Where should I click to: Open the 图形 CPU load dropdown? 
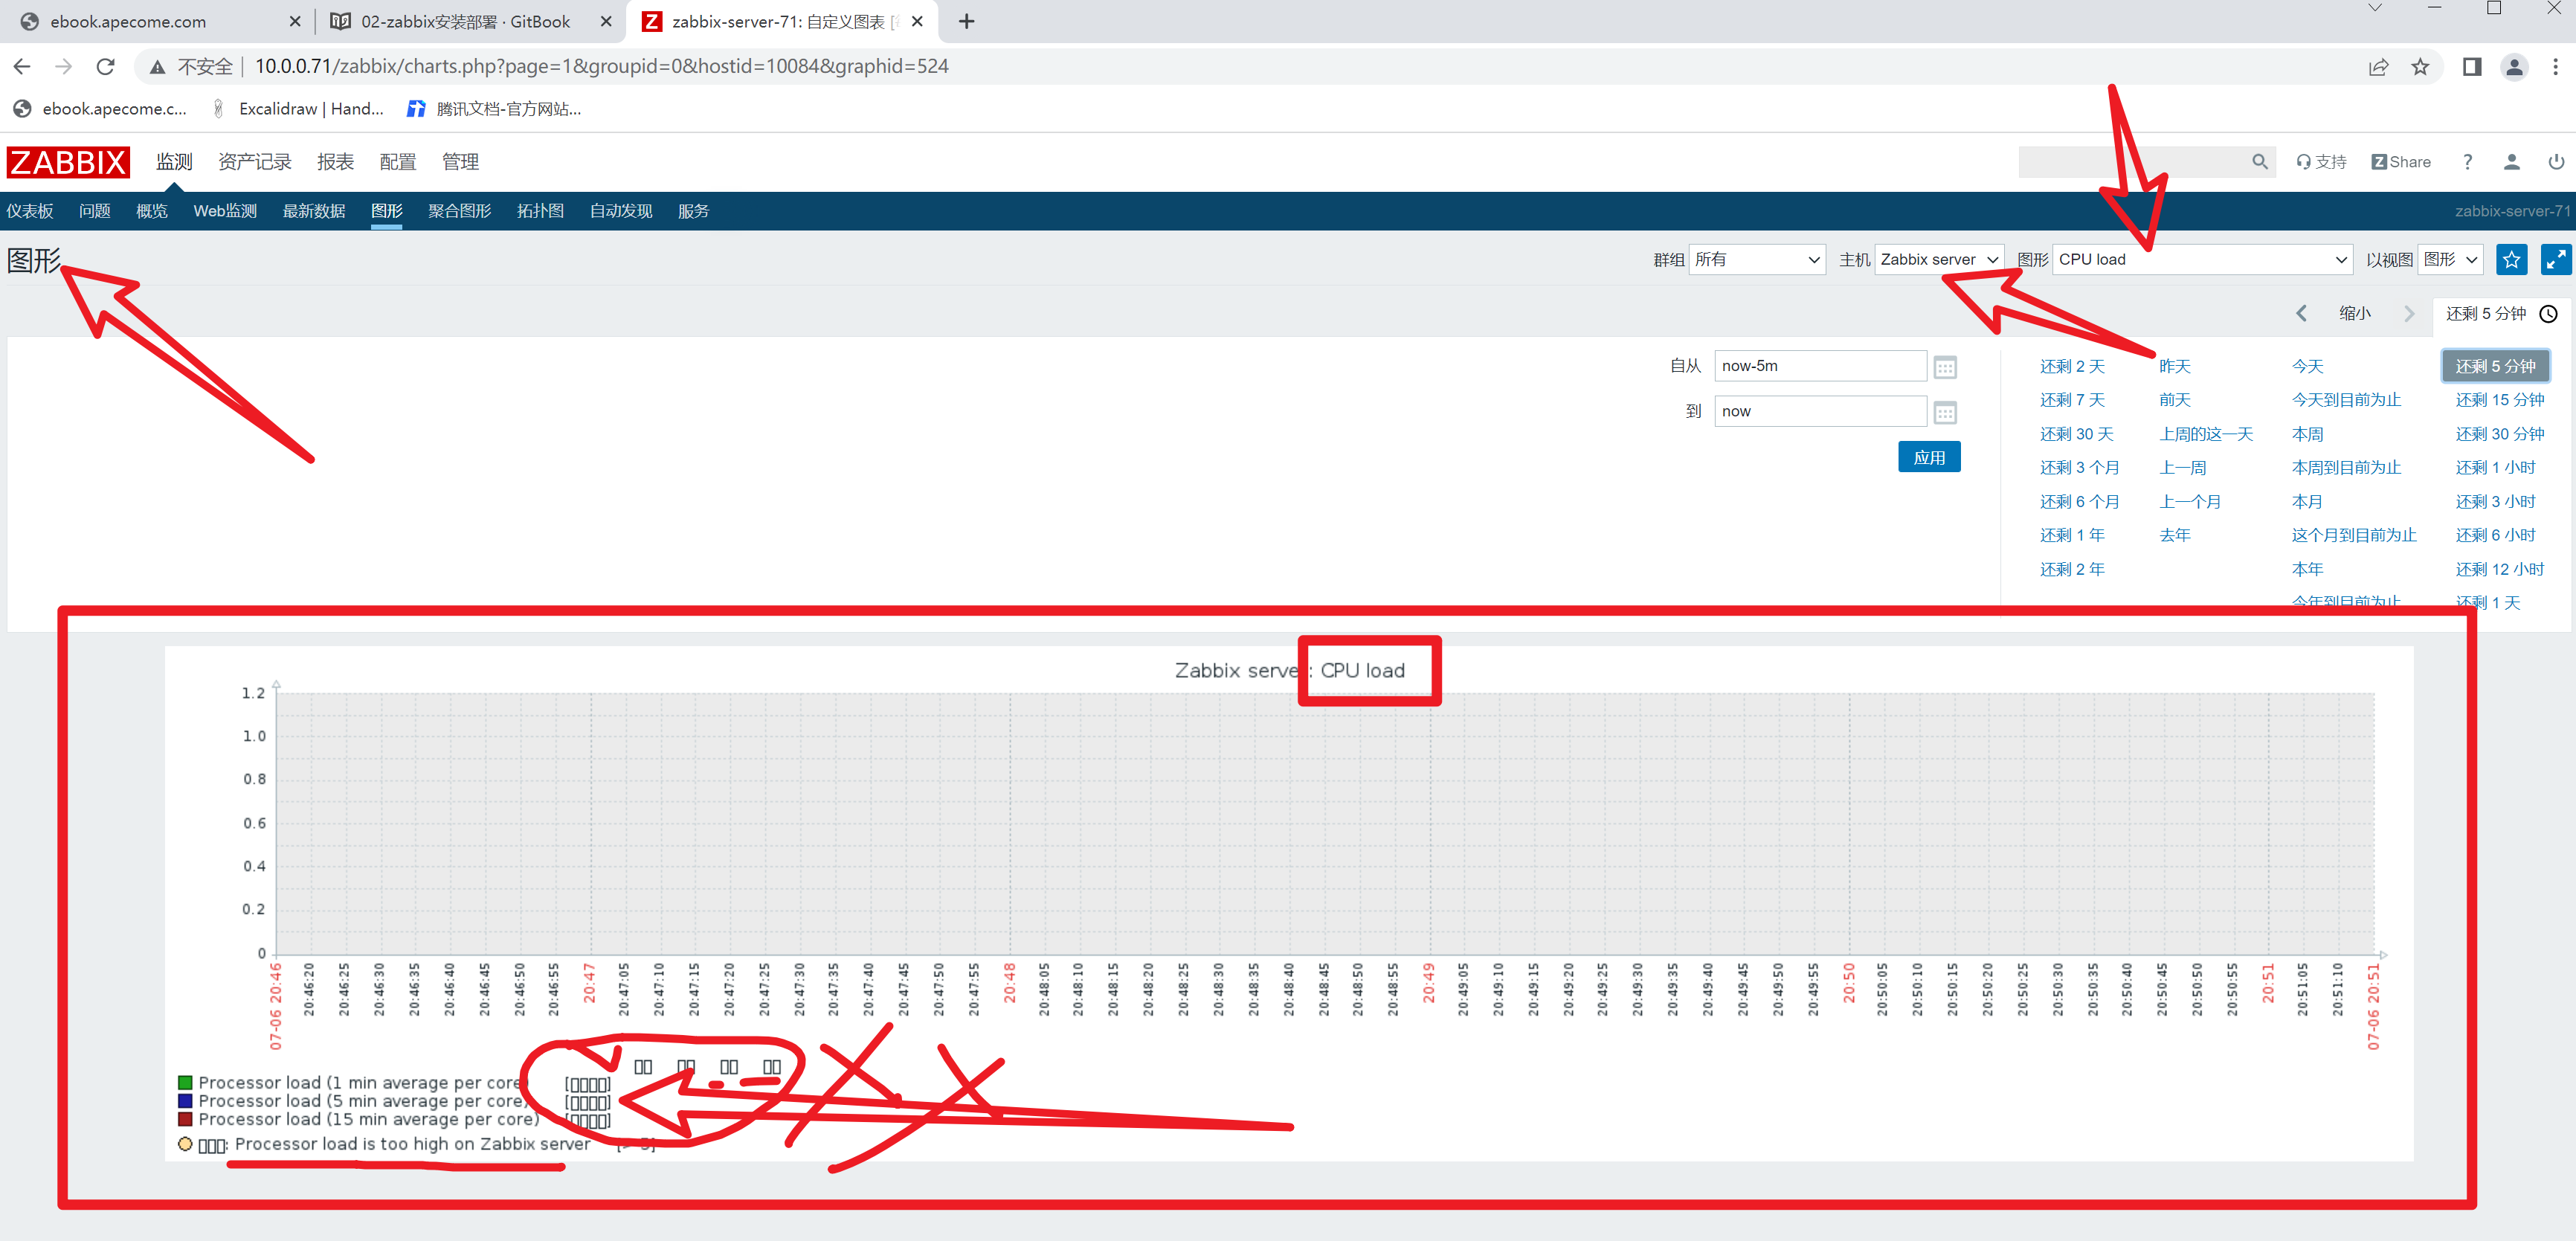pyautogui.click(x=2202, y=260)
